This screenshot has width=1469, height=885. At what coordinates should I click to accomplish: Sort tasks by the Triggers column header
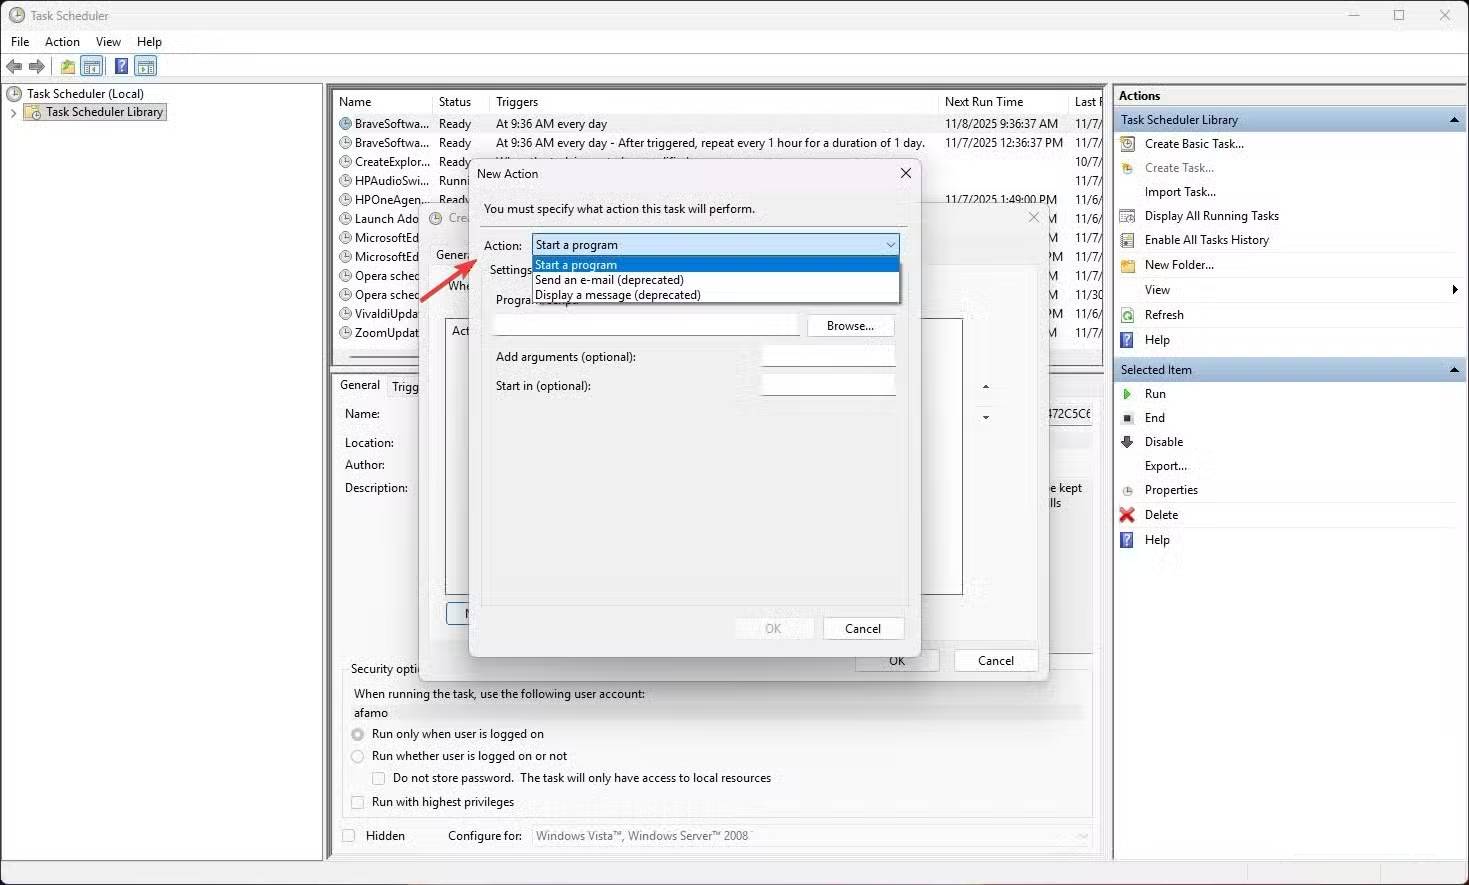(x=517, y=102)
